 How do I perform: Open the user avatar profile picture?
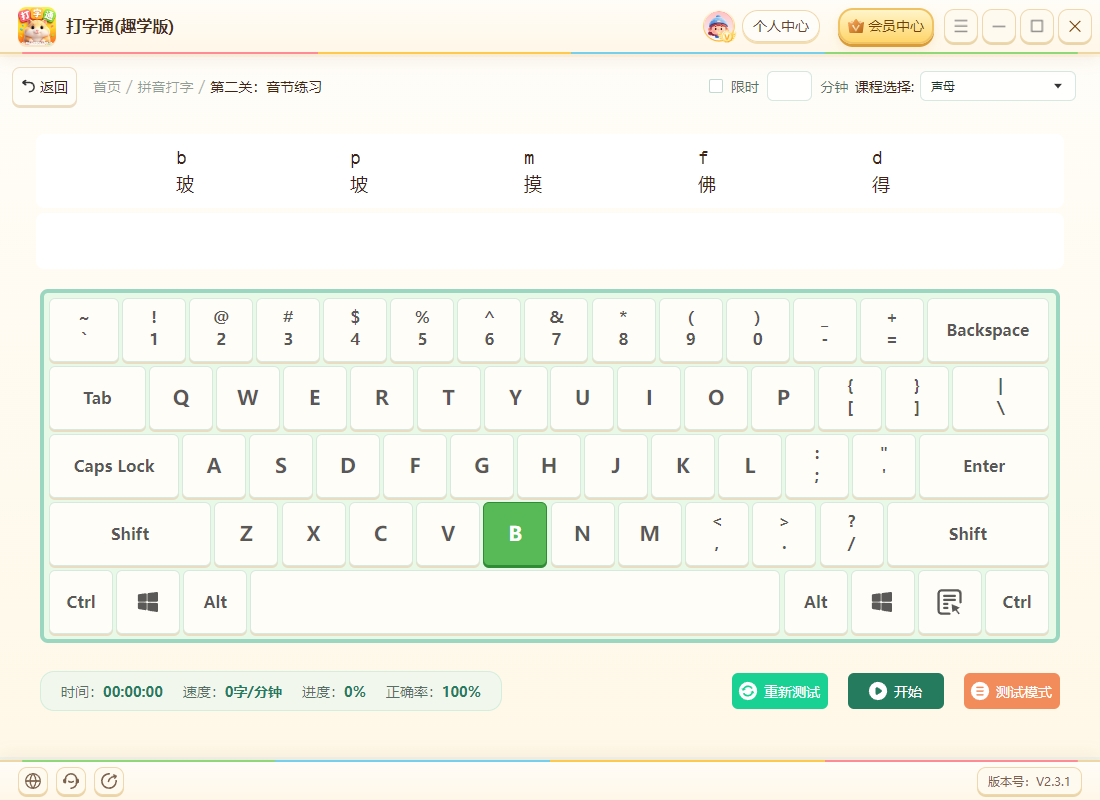[x=719, y=27]
